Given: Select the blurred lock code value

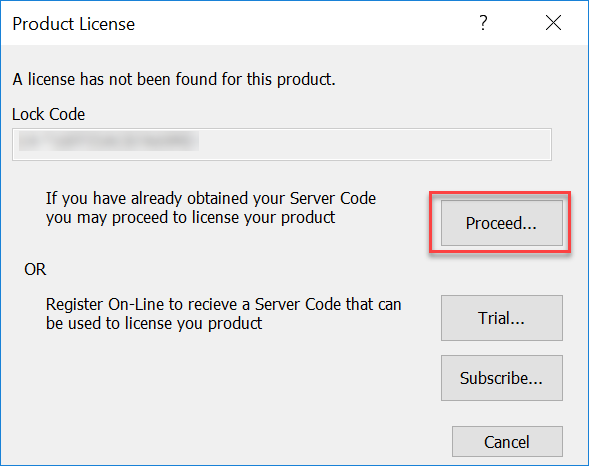Looking at the screenshot, I should coord(109,141).
